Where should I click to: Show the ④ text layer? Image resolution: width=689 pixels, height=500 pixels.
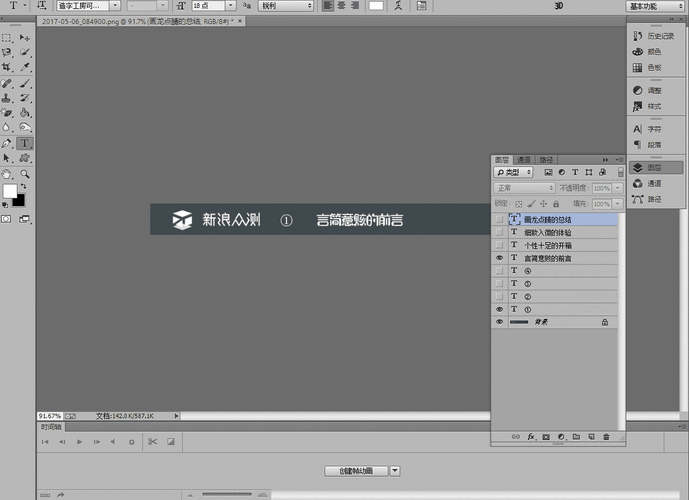[x=500, y=271]
